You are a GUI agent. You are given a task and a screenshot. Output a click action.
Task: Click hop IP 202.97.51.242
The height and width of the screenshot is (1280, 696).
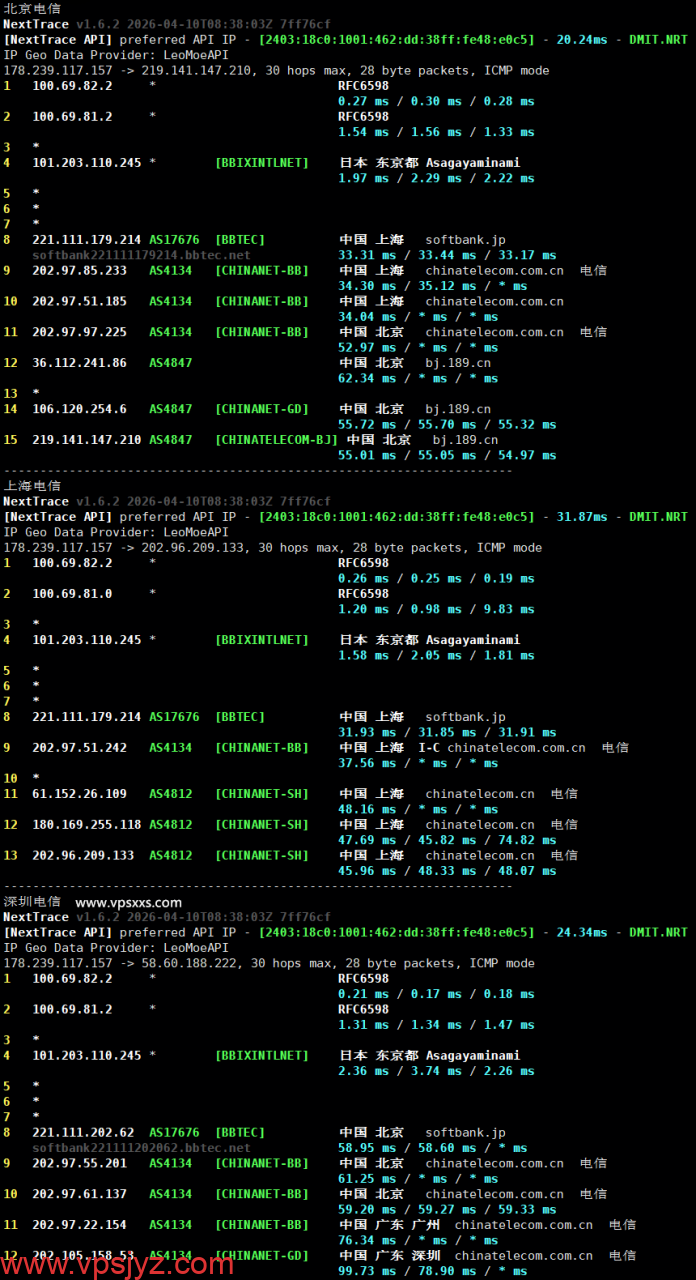coord(80,748)
